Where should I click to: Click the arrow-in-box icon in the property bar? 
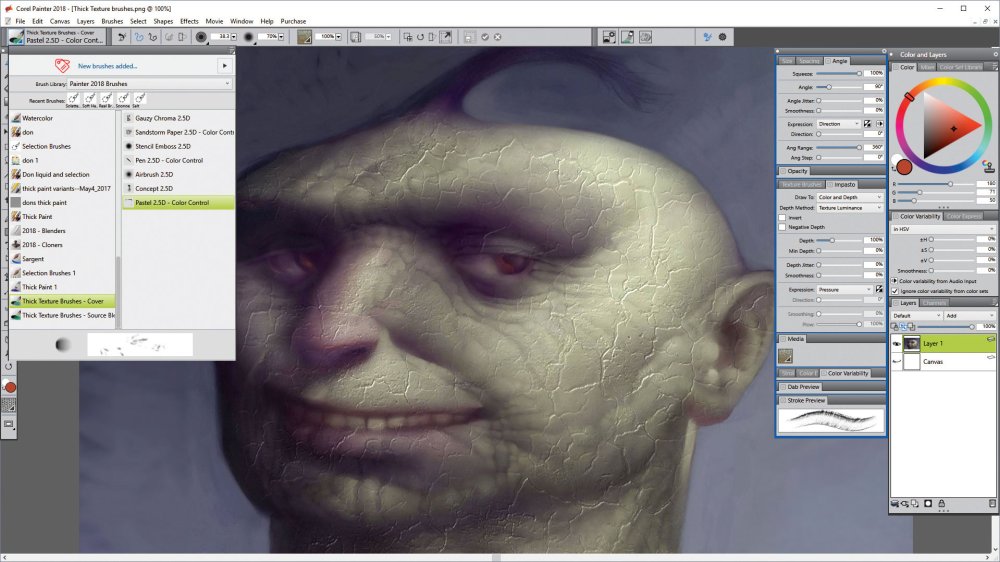click(446, 37)
